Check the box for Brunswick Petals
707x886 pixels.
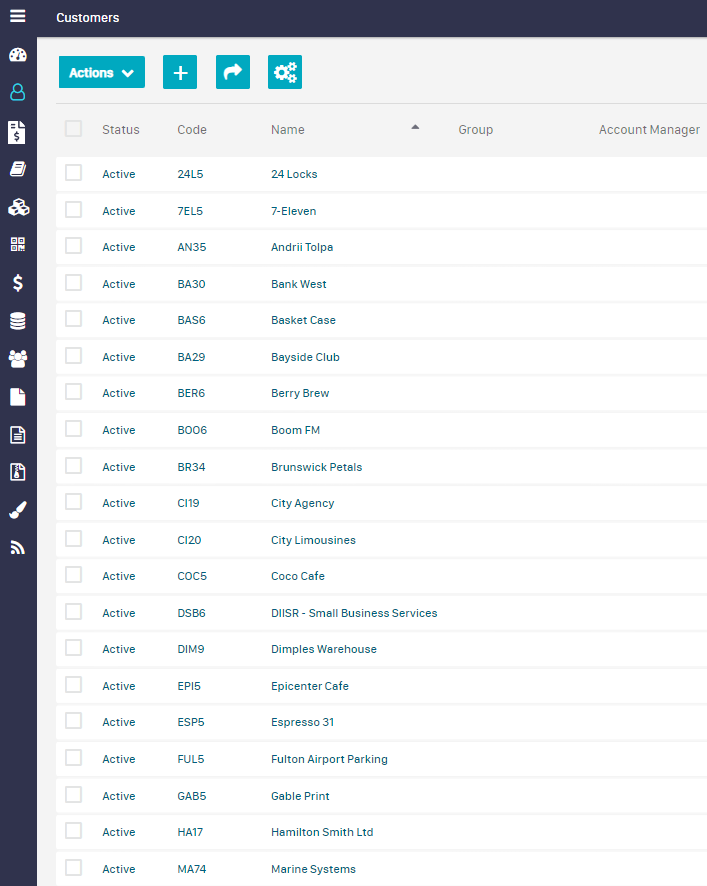coord(73,466)
